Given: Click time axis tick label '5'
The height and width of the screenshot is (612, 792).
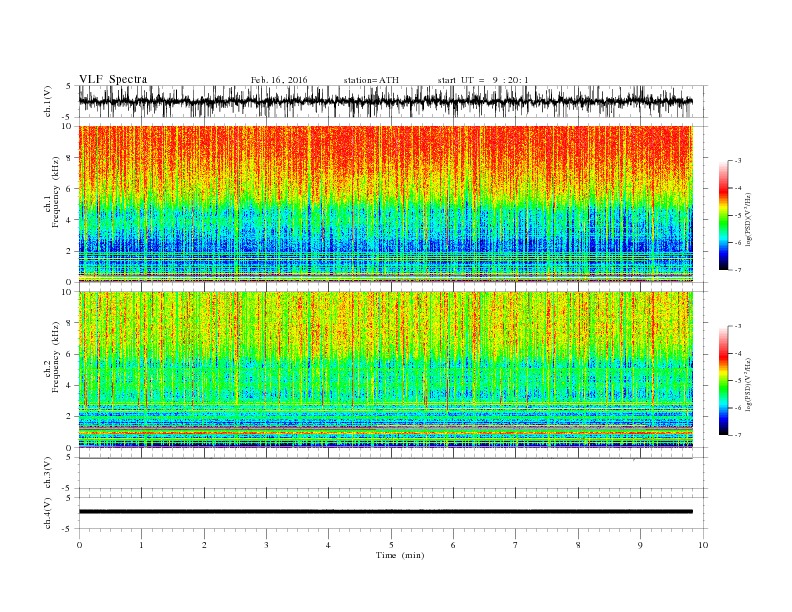Looking at the screenshot, I should tap(391, 545).
